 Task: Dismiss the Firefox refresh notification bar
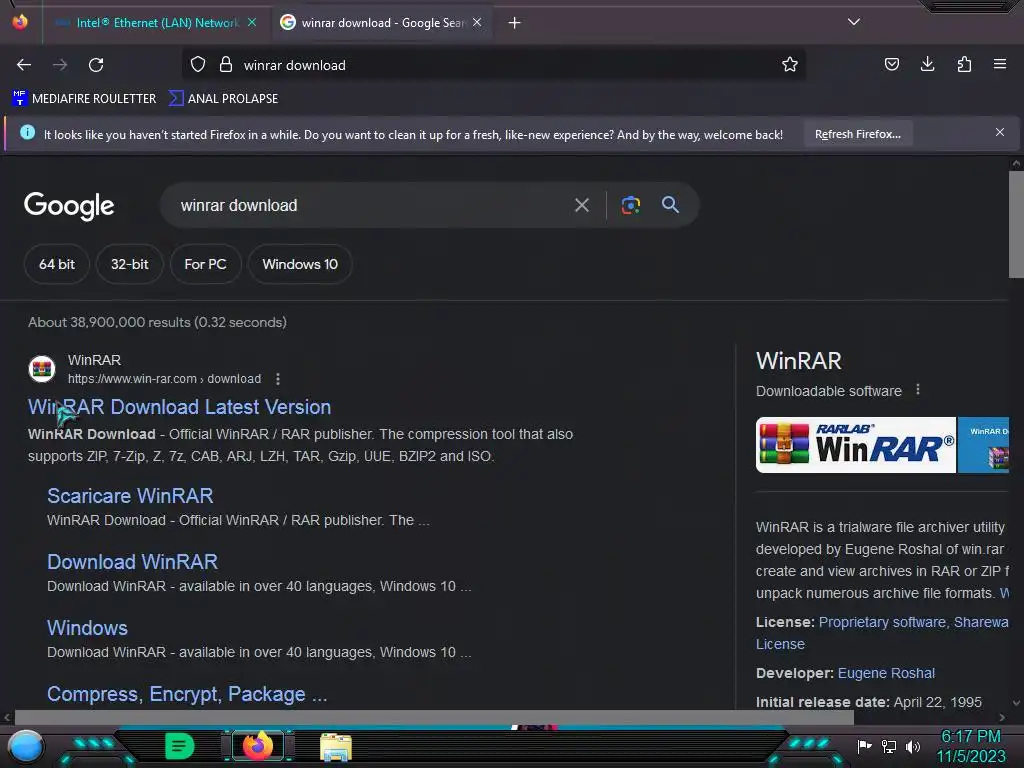click(1000, 133)
